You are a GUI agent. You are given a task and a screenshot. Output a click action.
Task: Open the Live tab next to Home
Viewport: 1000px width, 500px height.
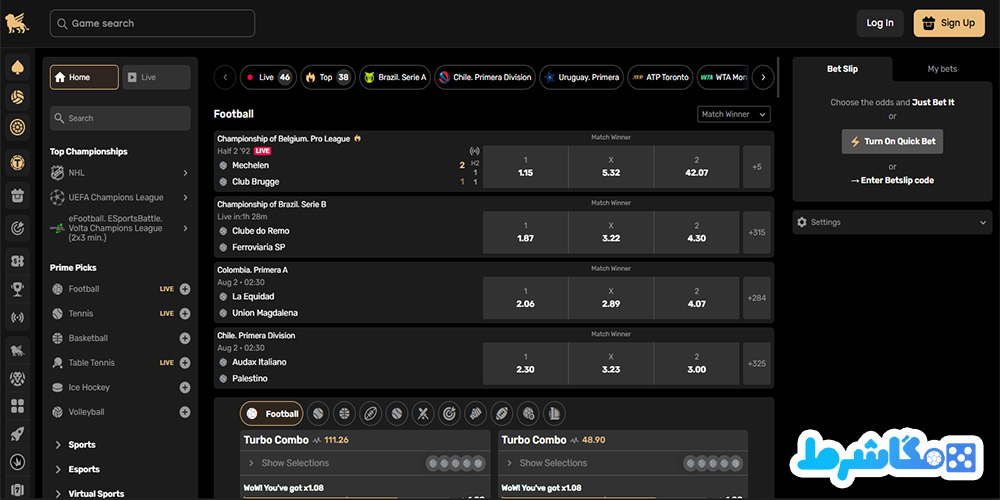tap(156, 77)
